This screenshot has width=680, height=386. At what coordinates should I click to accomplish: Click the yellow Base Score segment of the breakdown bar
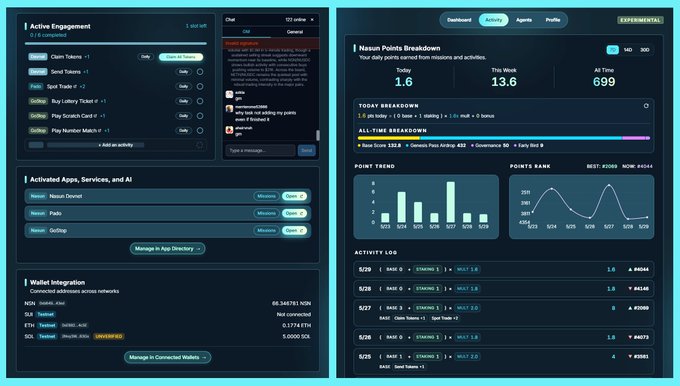click(x=389, y=138)
